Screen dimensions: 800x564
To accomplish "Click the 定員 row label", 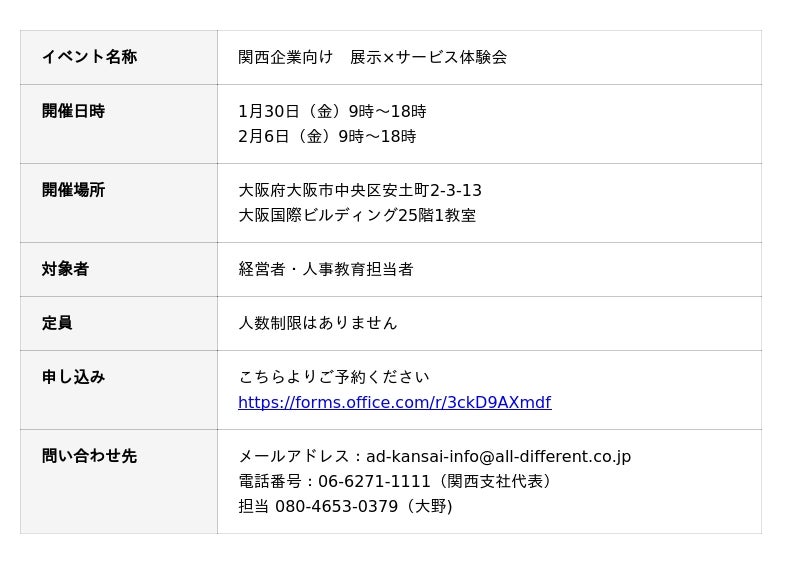I will 57,323.
